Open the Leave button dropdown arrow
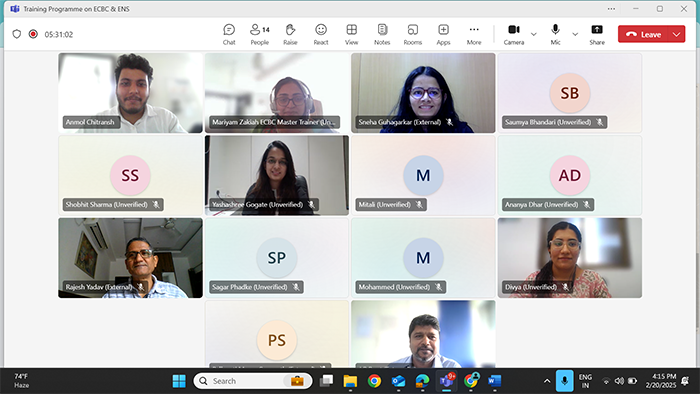This screenshot has width=700, height=394. coord(677,34)
